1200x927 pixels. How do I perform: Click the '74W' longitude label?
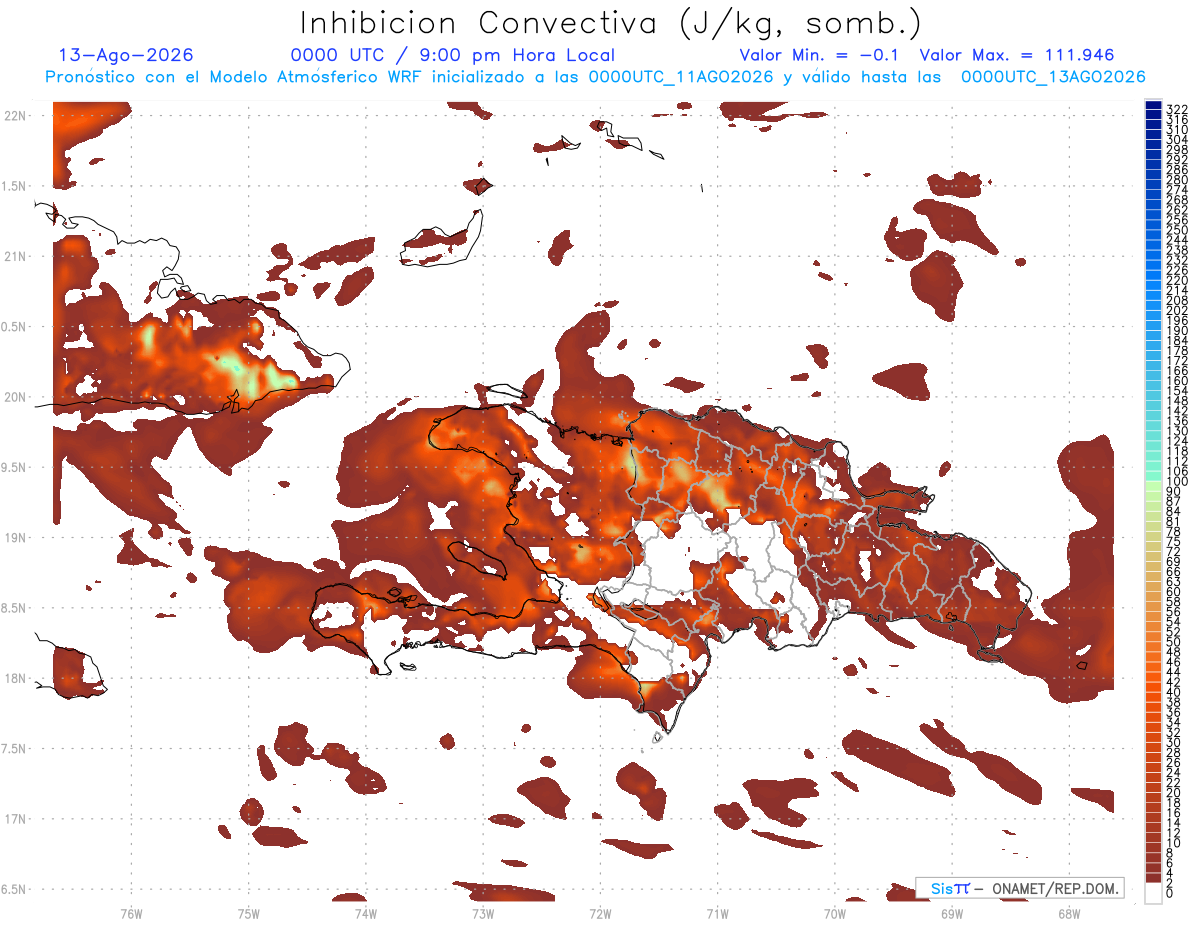365,913
